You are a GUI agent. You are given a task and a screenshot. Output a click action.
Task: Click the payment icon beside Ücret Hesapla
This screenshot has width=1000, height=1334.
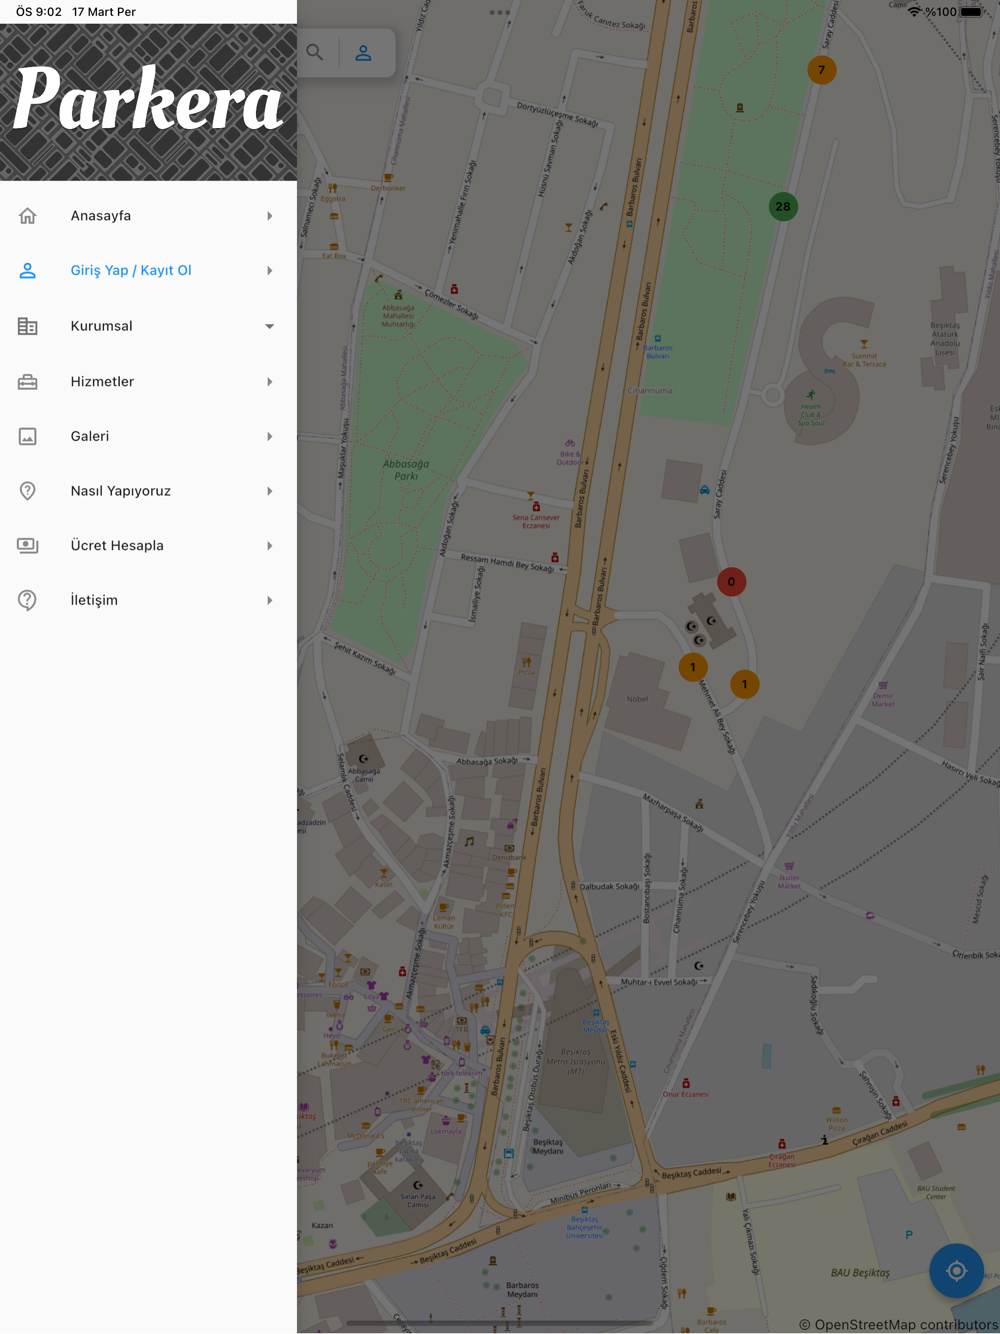point(28,546)
